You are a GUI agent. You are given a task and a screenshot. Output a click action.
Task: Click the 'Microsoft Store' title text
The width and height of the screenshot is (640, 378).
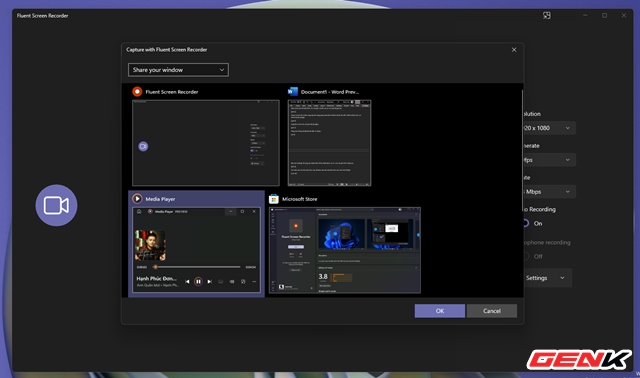[300, 199]
